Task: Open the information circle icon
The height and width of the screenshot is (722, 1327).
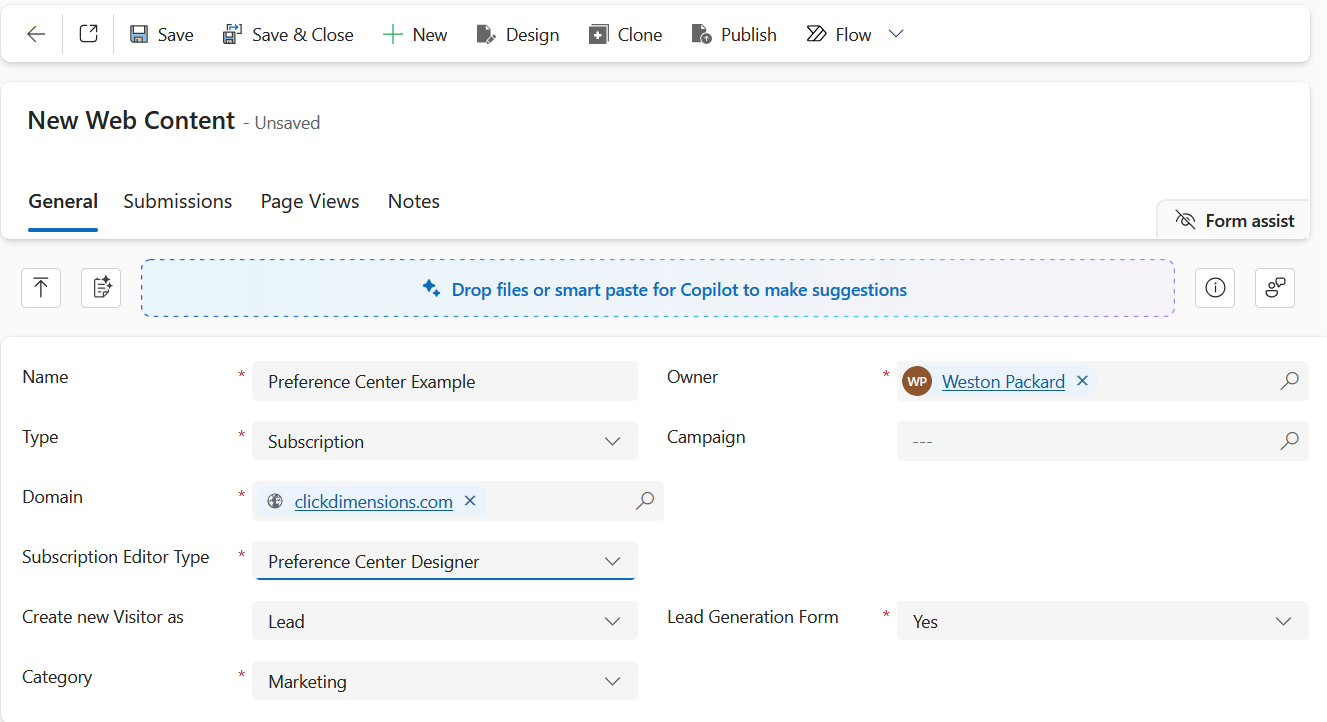Action: pos(1215,288)
